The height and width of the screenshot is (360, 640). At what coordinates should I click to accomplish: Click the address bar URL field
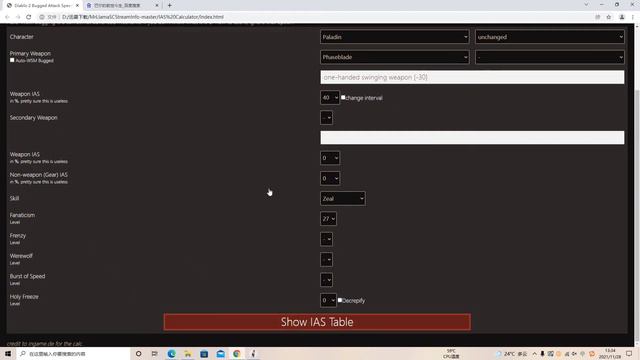[318, 17]
